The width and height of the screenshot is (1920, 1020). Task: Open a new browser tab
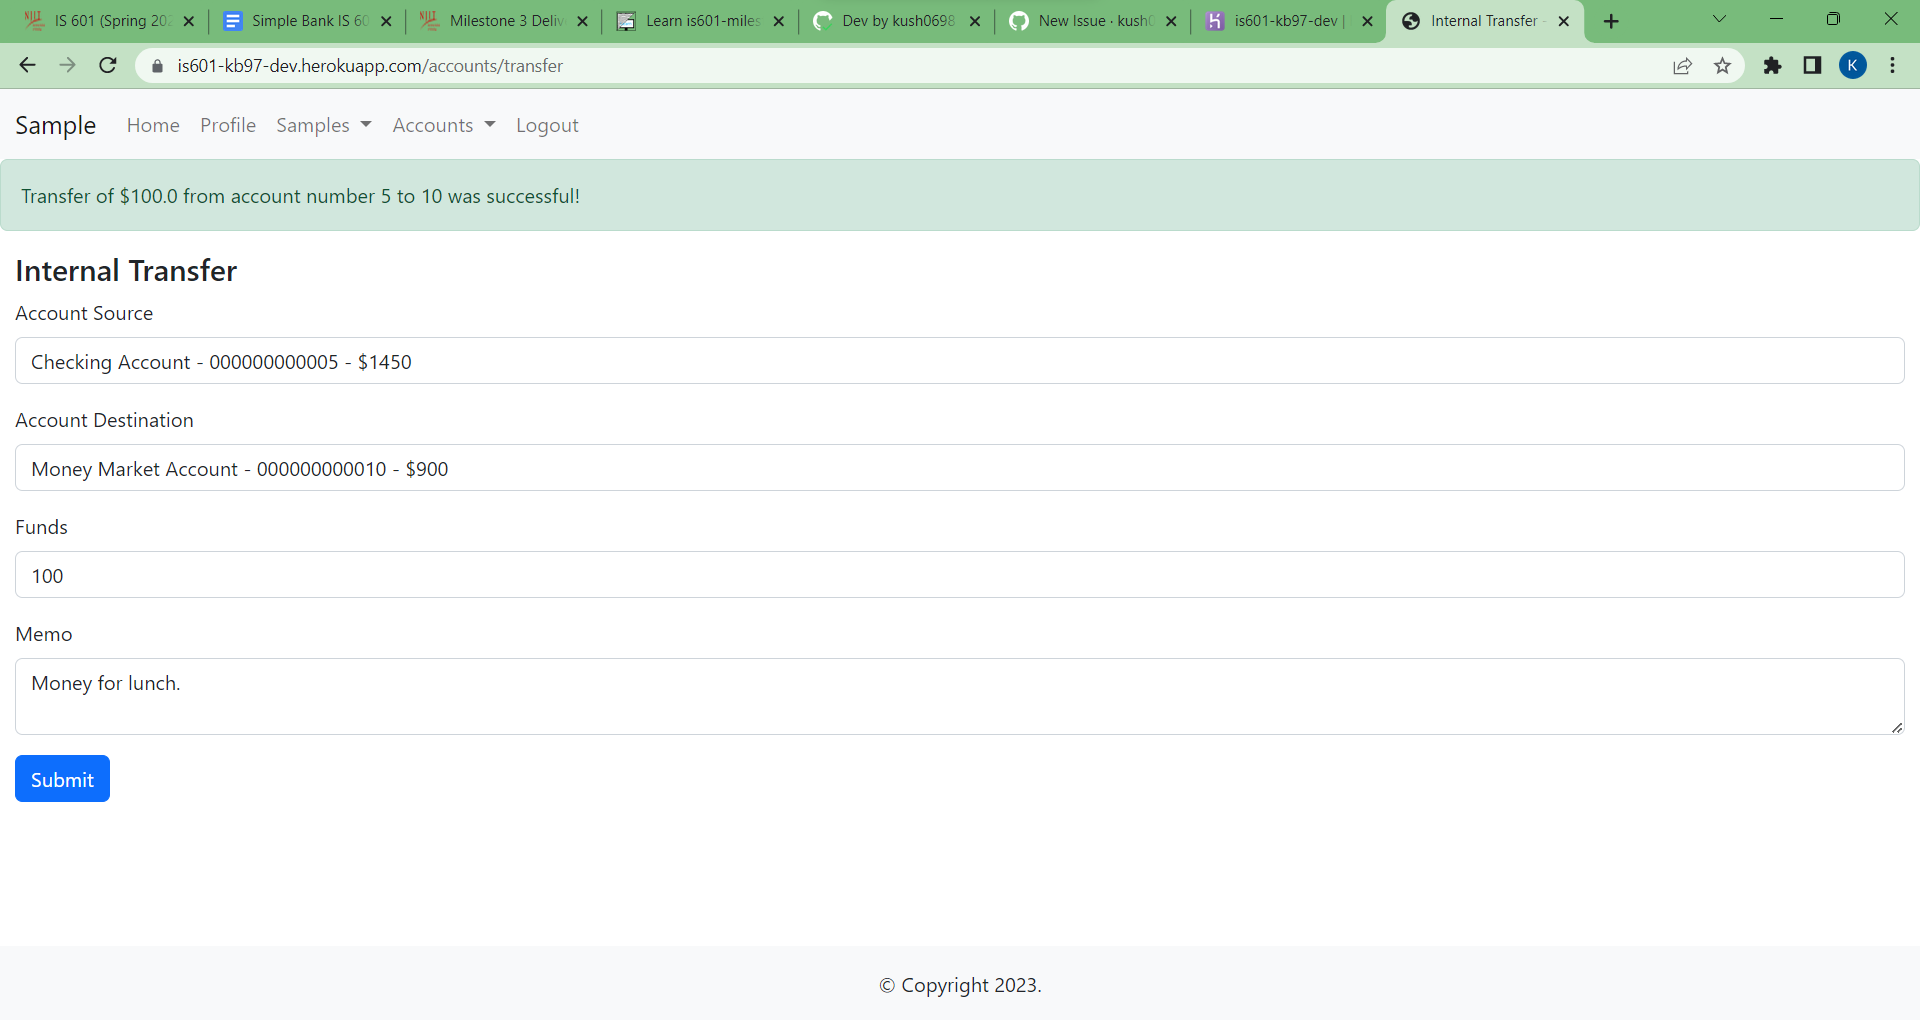click(x=1611, y=20)
